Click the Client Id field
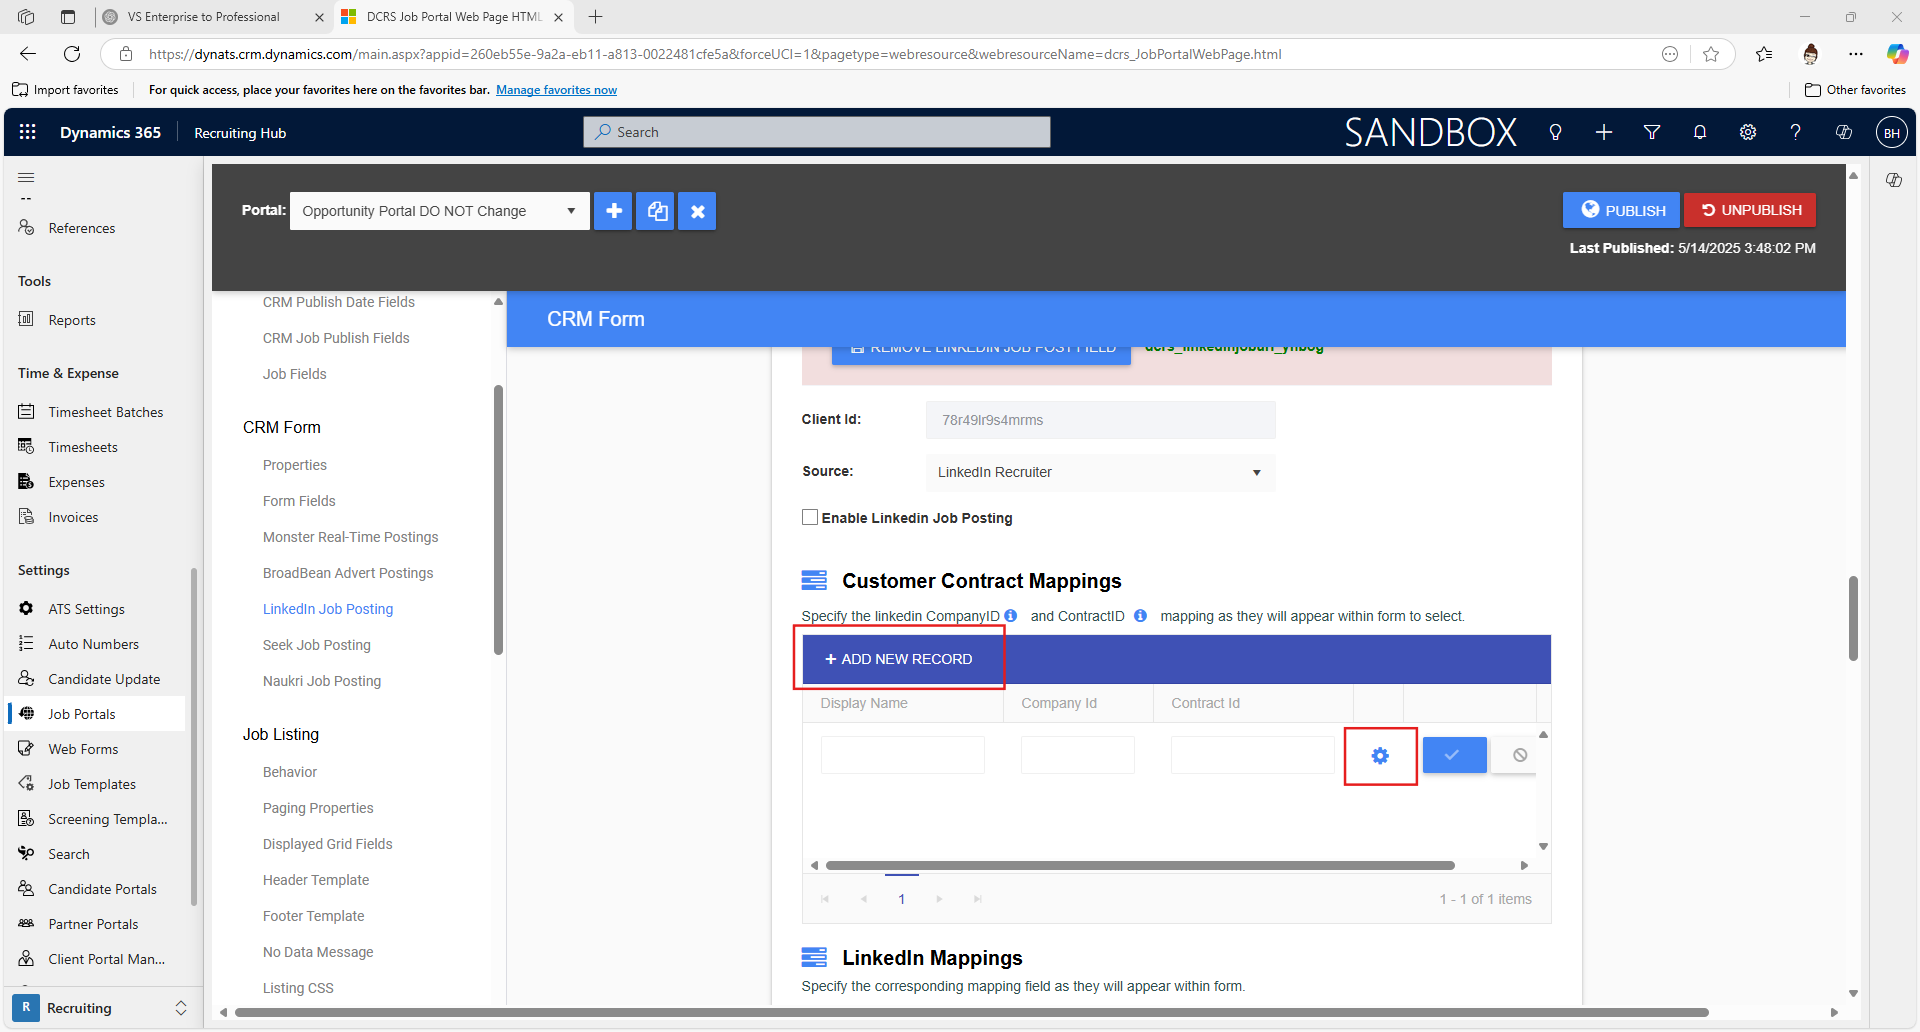Viewport: 1920px width, 1032px height. (x=1100, y=420)
